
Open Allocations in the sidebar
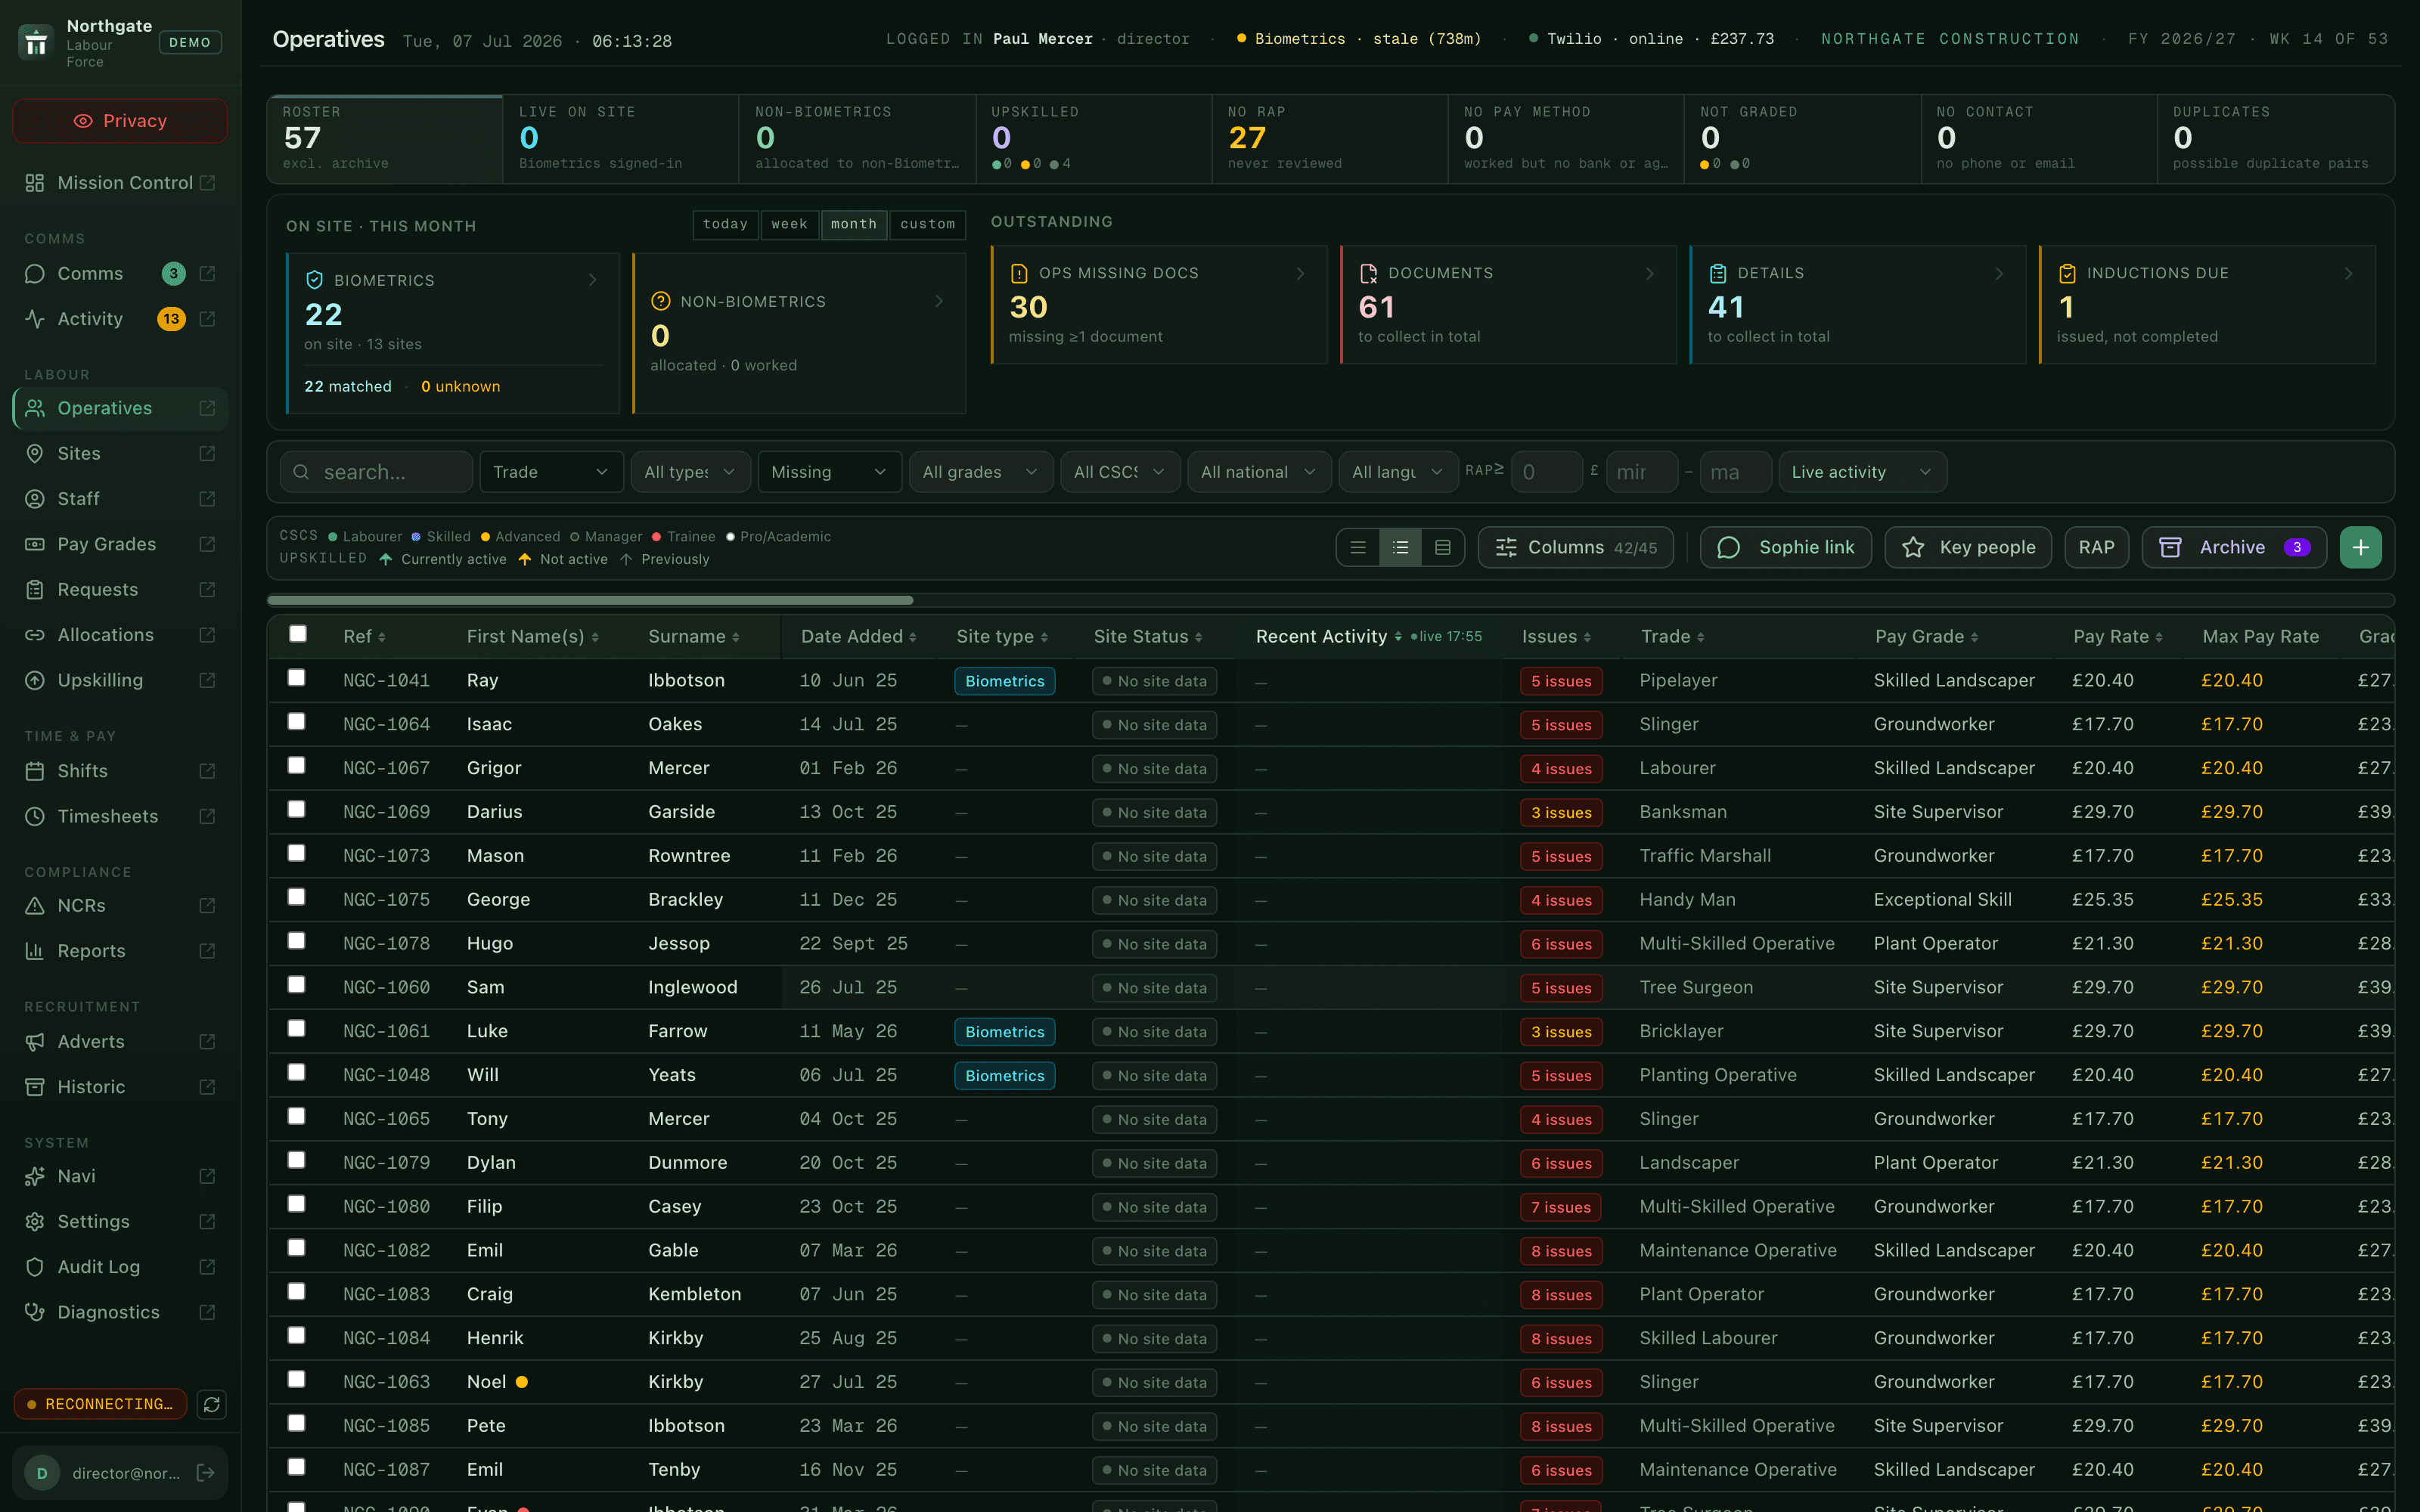pyautogui.click(x=120, y=635)
